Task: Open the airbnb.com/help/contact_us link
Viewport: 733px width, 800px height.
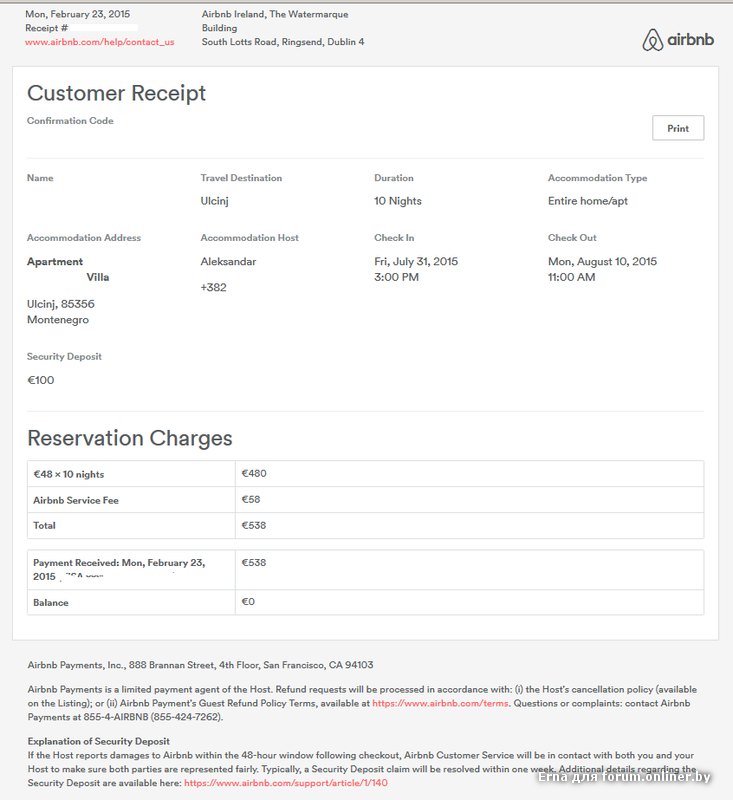Action: 99,42
